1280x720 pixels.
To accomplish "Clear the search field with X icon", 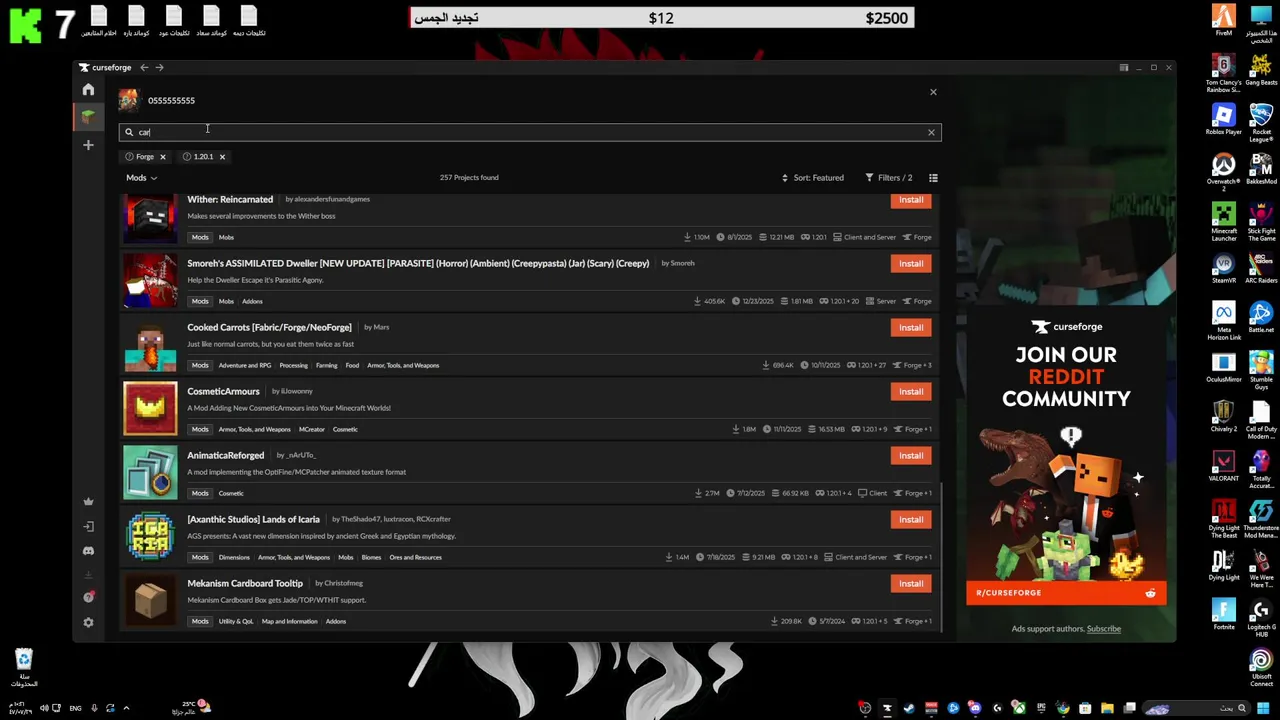I will pyautogui.click(x=931, y=132).
